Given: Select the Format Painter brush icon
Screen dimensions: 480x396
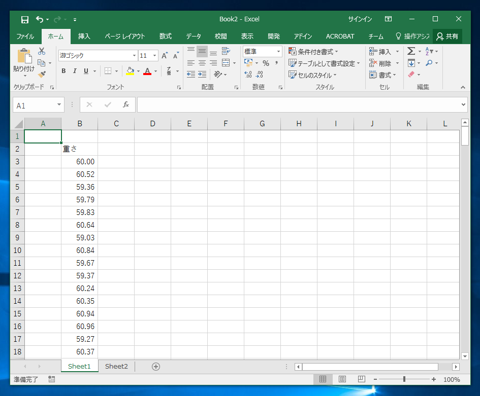Looking at the screenshot, I should click(42, 74).
